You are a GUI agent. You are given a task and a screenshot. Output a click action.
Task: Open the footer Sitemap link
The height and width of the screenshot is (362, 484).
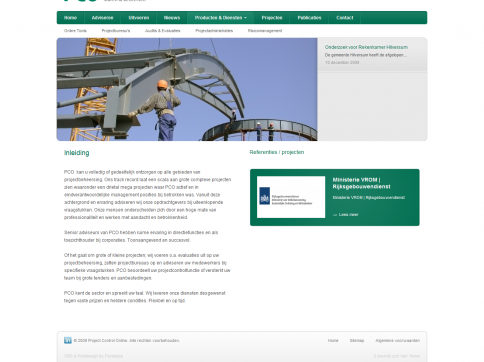(x=357, y=340)
